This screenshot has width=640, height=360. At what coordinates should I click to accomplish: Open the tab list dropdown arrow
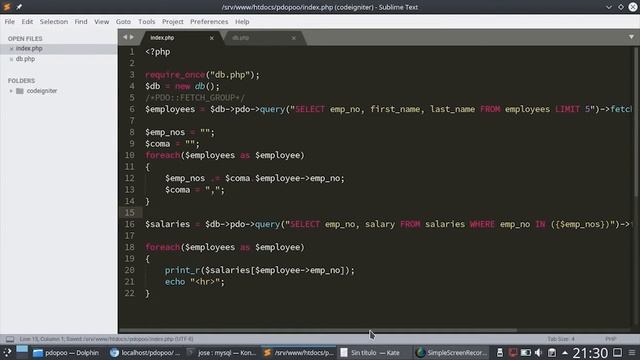631,37
